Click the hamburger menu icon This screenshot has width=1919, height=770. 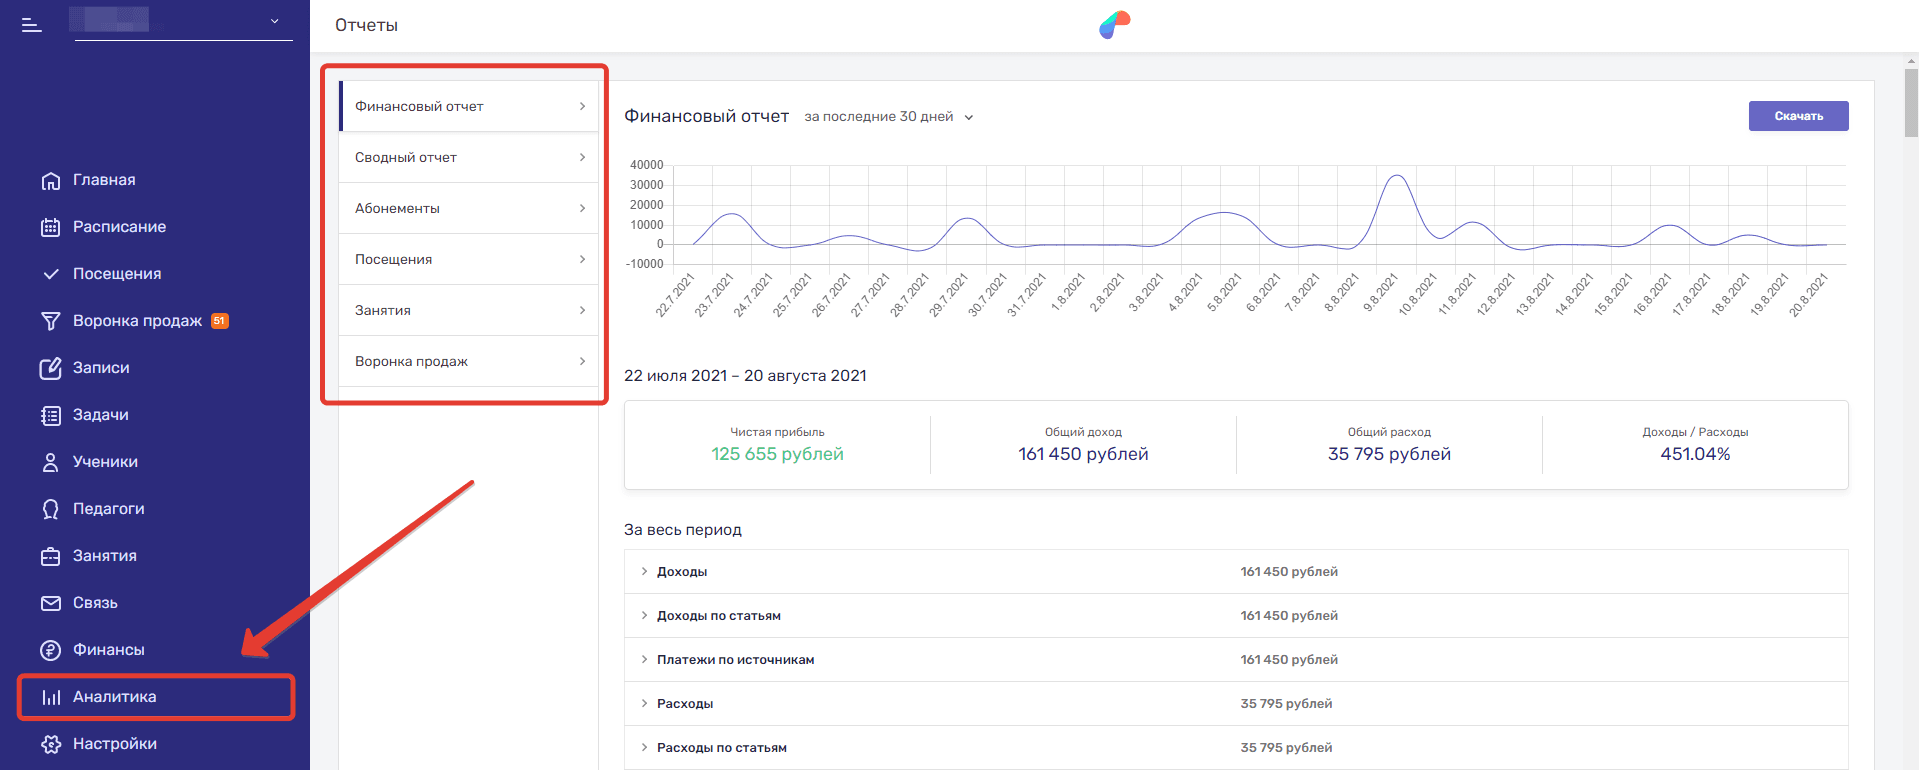pos(32,25)
